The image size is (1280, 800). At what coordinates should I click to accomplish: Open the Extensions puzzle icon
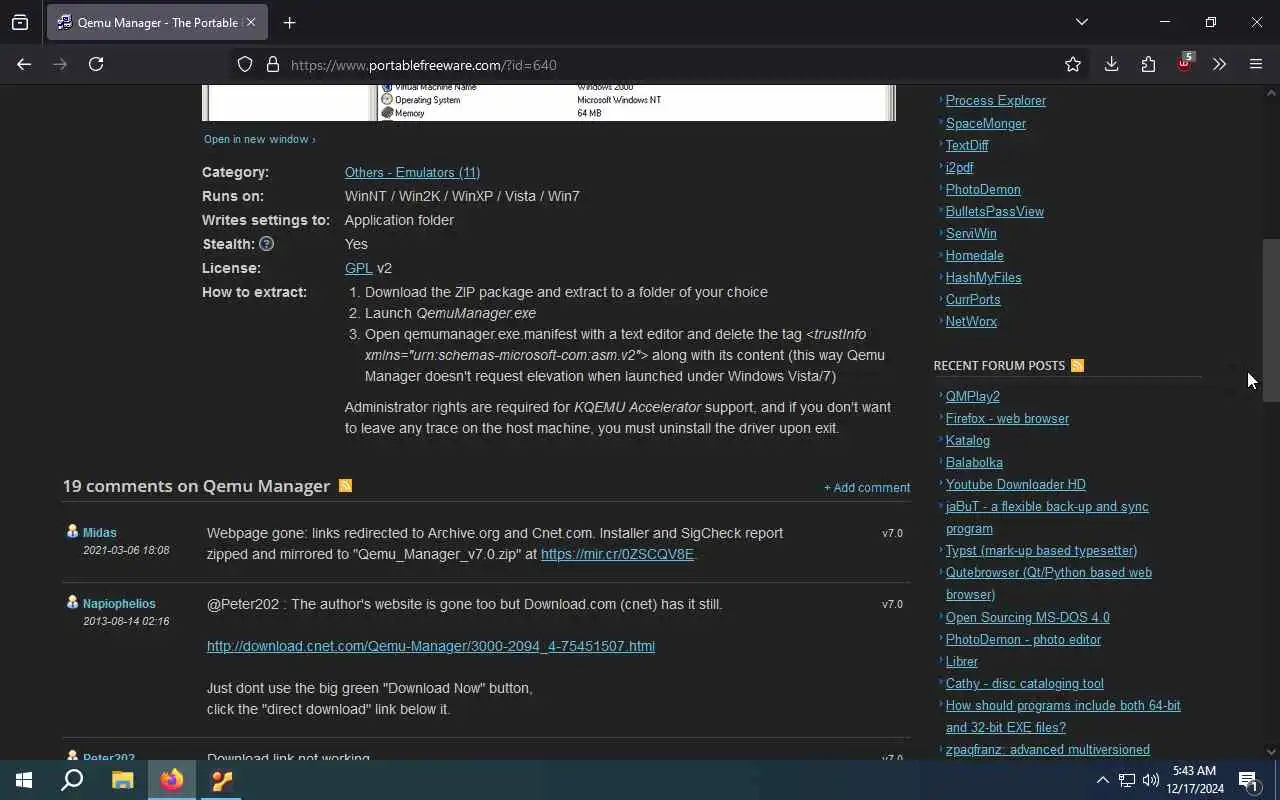pyautogui.click(x=1148, y=64)
